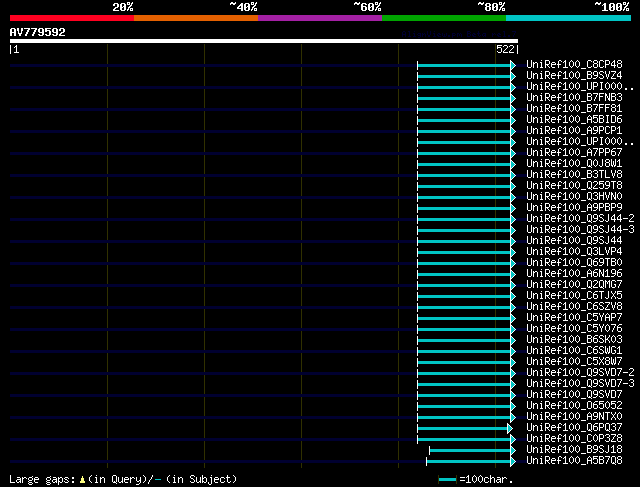Select the UniRef100_C5YAP7 label

pyautogui.click(x=574, y=318)
